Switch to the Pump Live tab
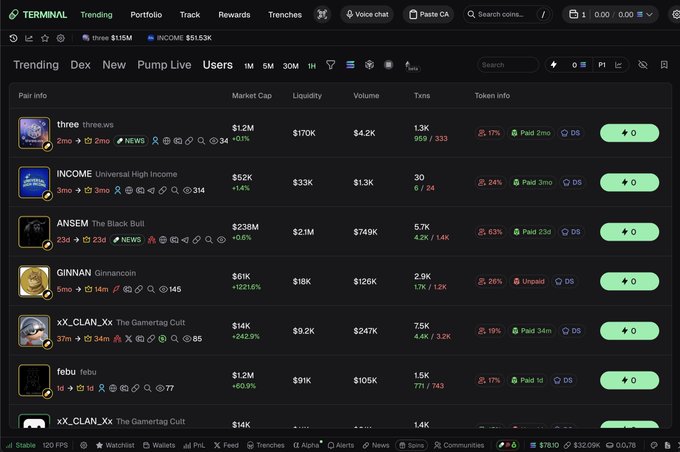680x452 pixels. [x=164, y=65]
